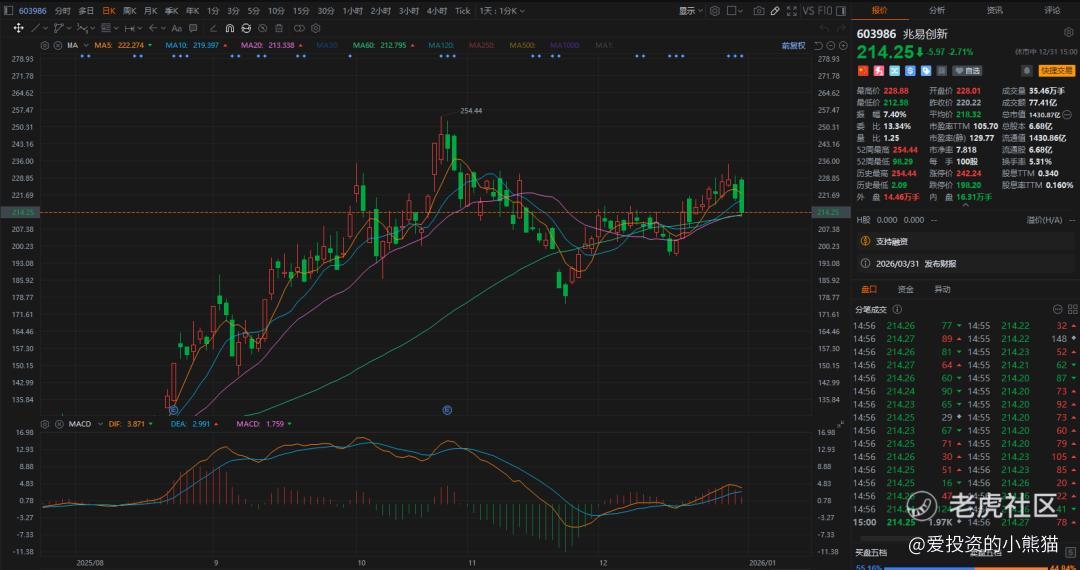Viewport: 1080px width, 570px height.
Task: Toggle the drawing sync icon
Action: click(246, 28)
